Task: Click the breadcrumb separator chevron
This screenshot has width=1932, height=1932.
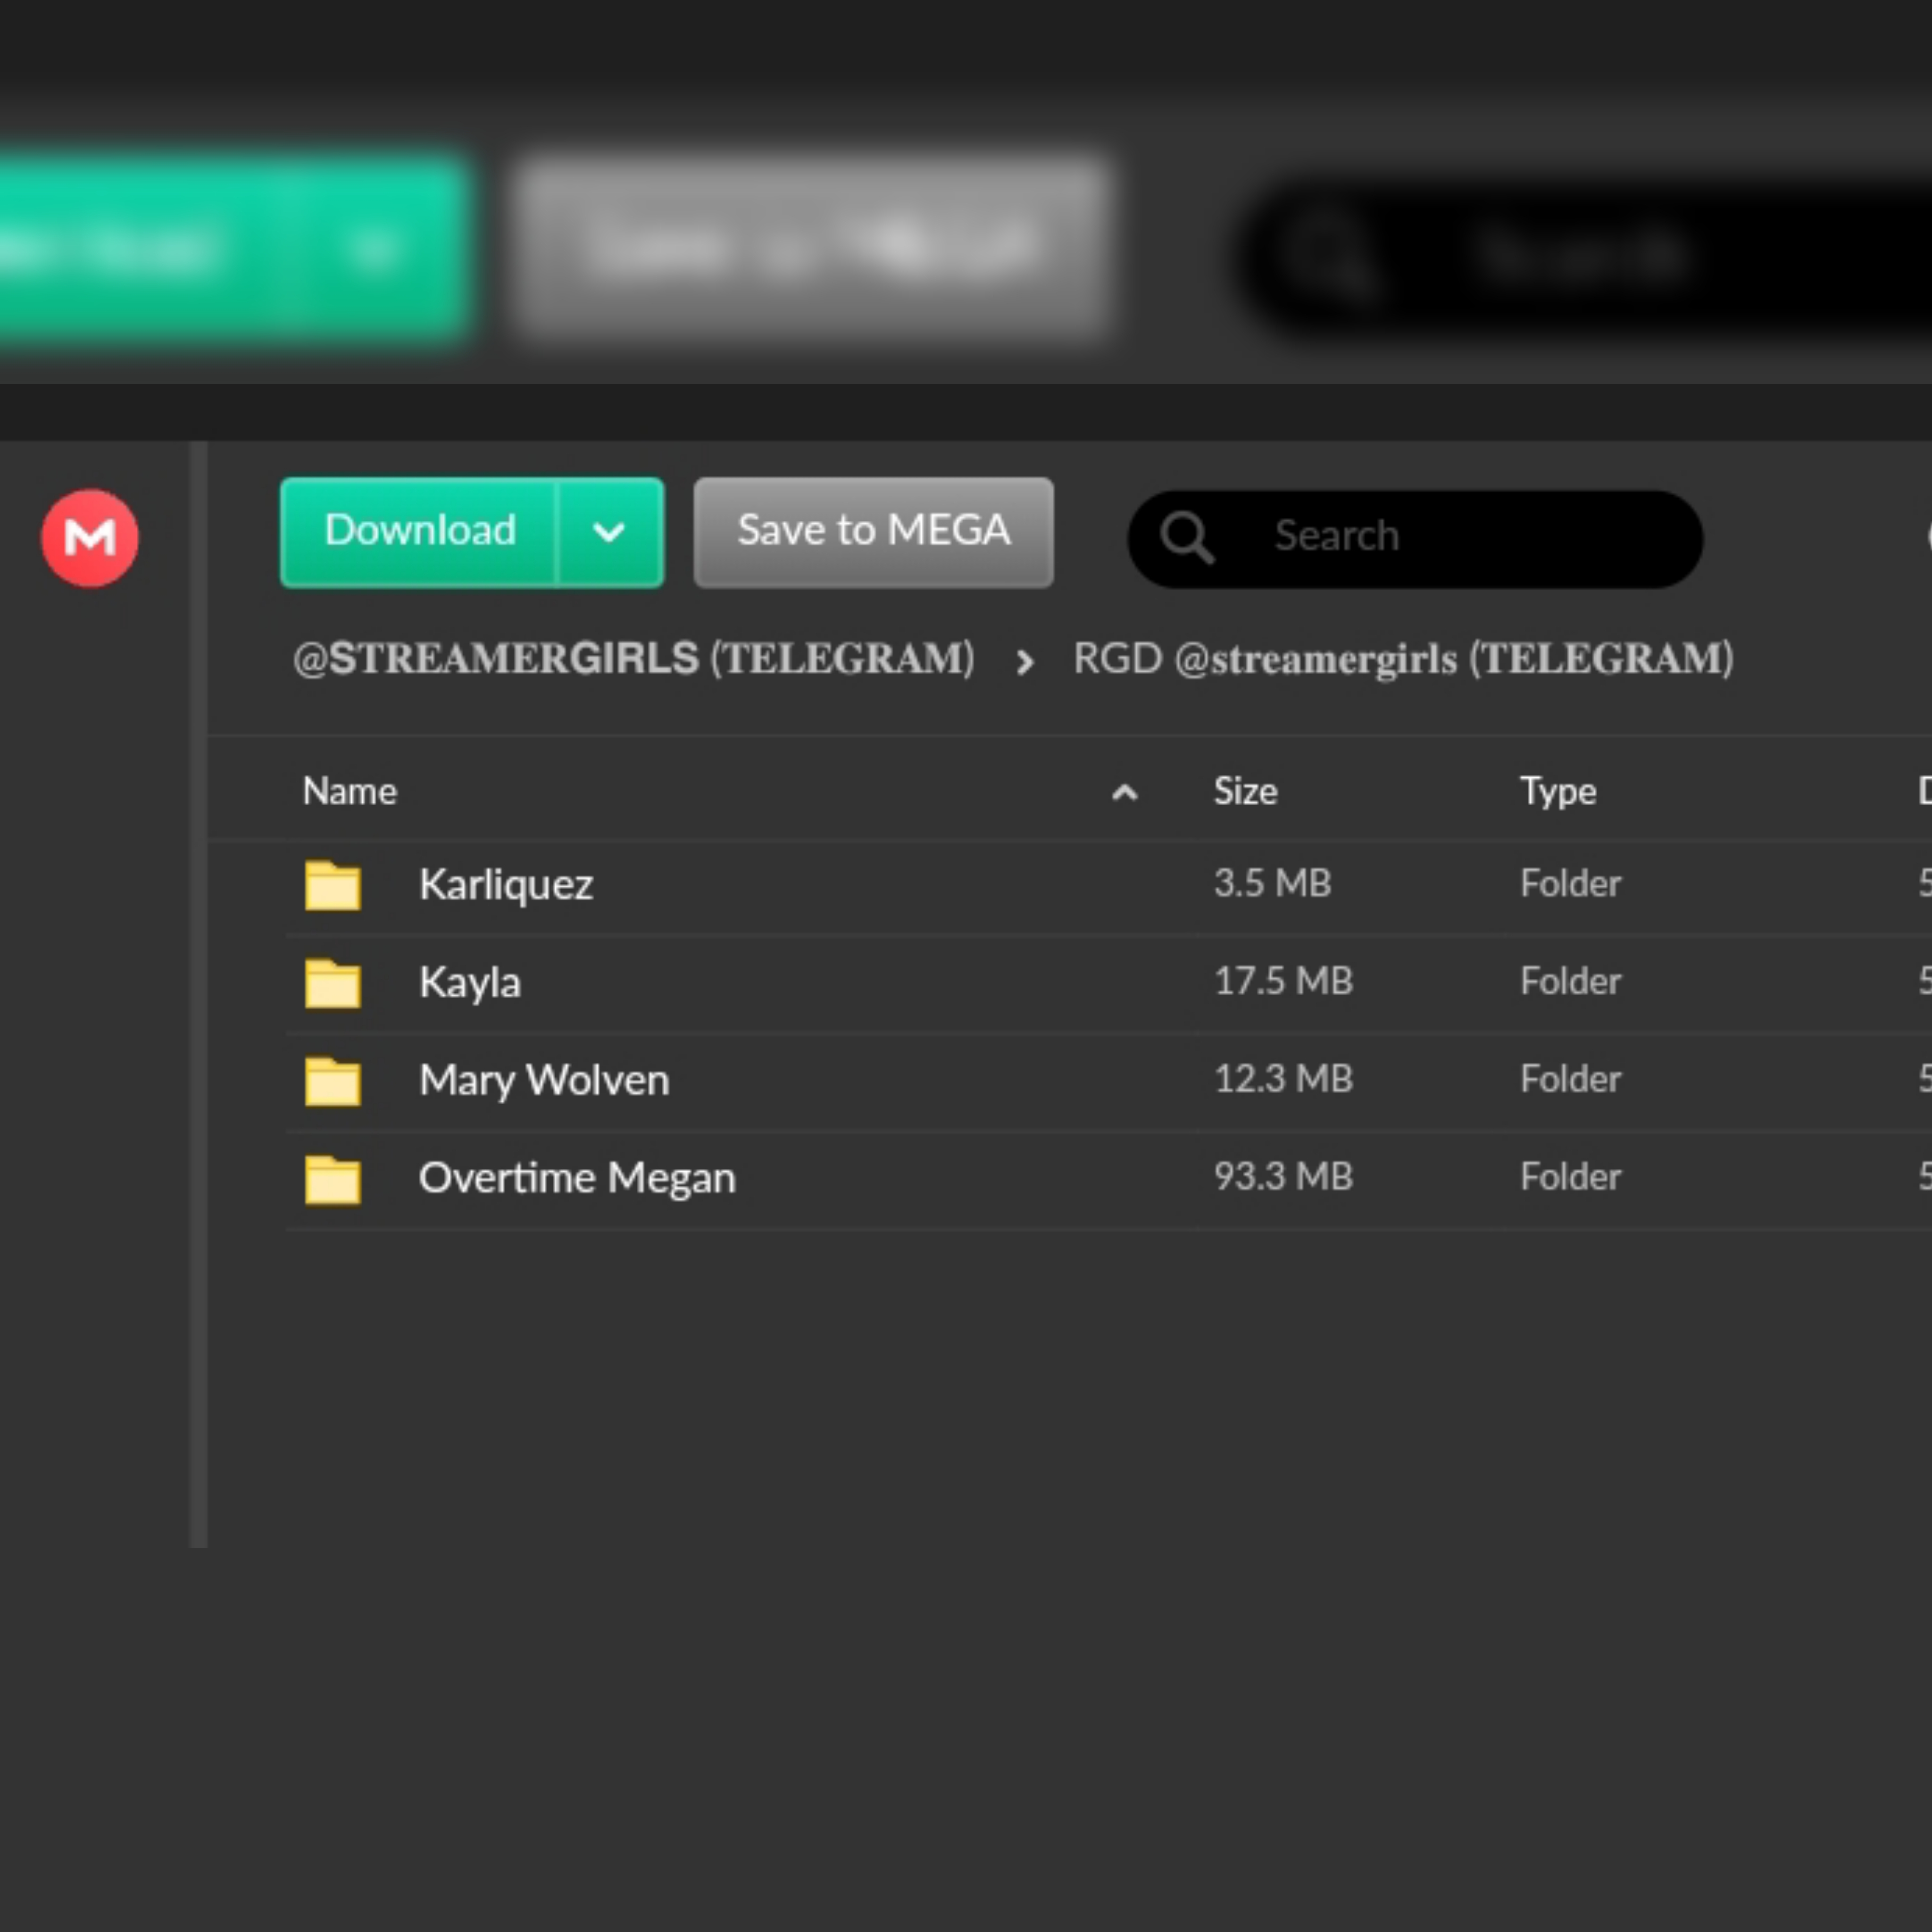Action: pyautogui.click(x=1024, y=661)
